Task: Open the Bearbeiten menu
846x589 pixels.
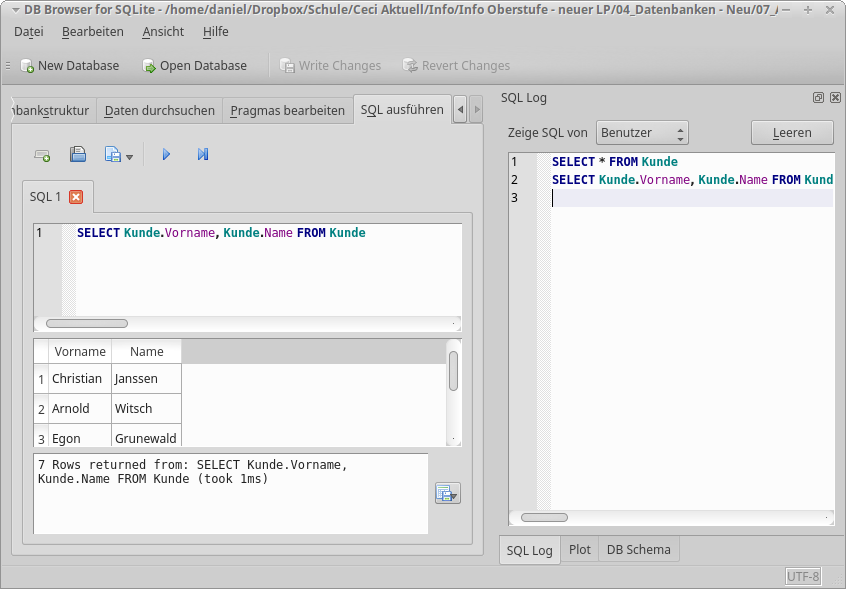Action: coord(93,31)
